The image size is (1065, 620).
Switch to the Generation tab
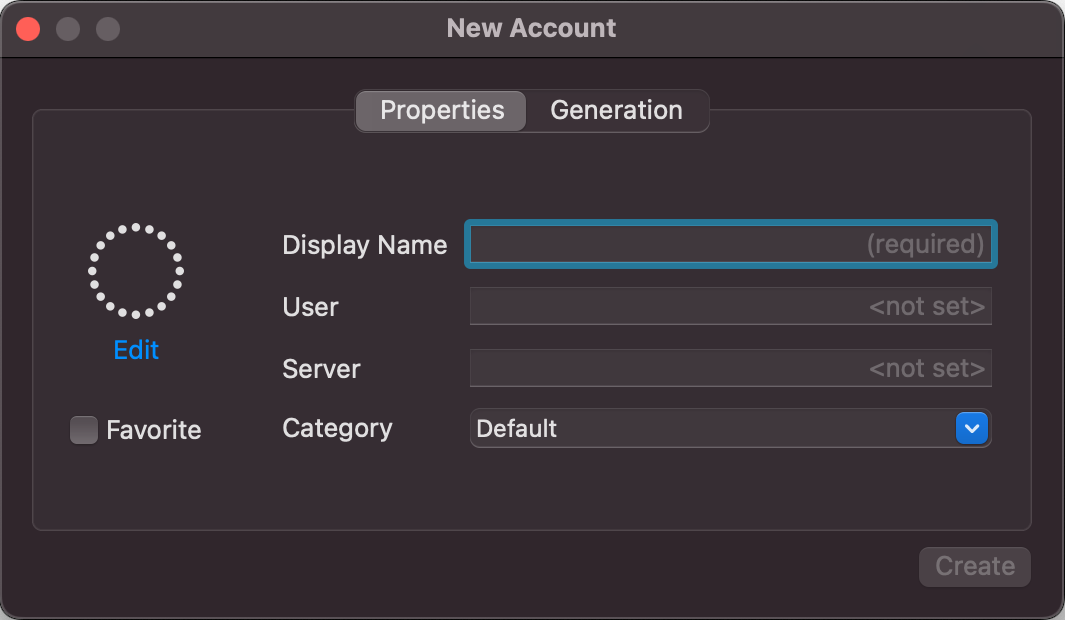point(616,110)
